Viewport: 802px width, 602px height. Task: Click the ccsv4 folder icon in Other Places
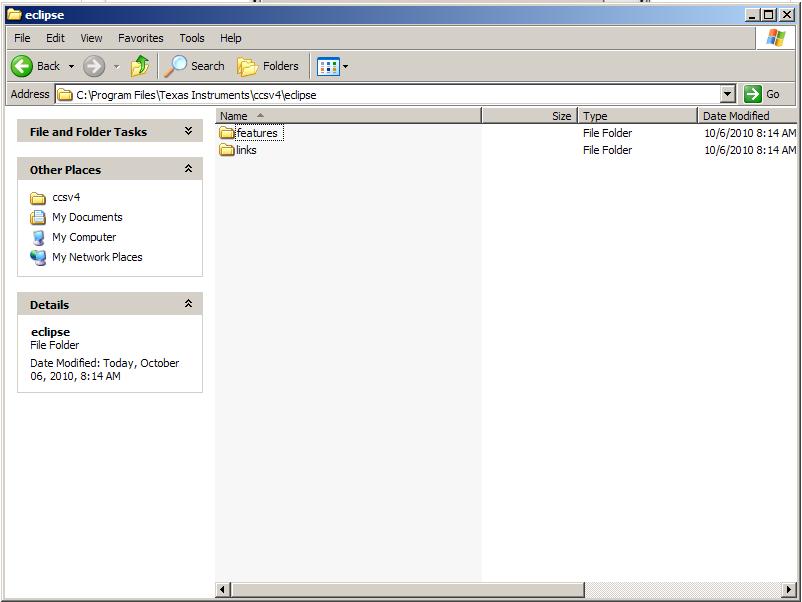(x=38, y=197)
